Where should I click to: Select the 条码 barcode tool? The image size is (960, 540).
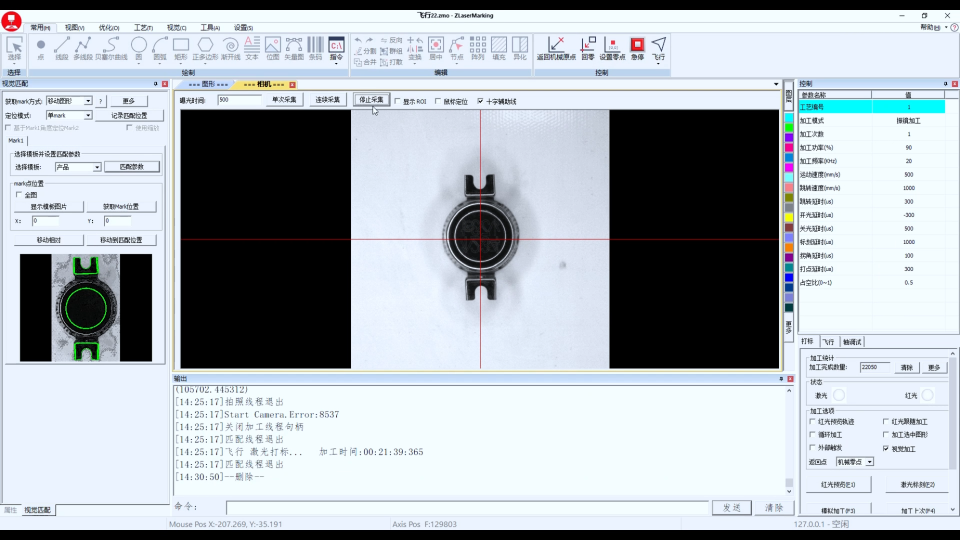click(x=315, y=49)
